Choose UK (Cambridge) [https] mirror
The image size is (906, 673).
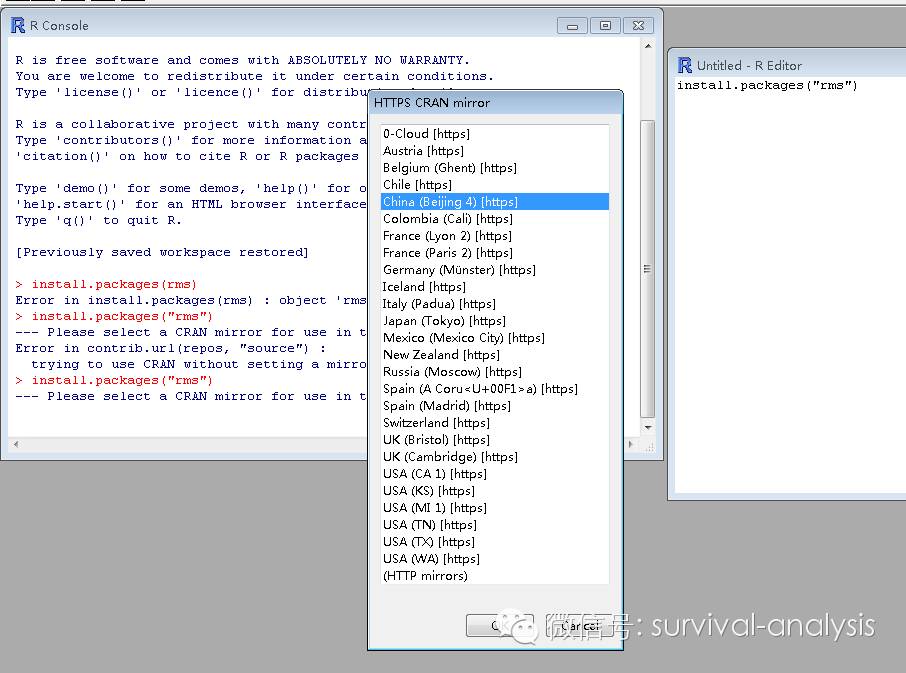pyautogui.click(x=495, y=457)
